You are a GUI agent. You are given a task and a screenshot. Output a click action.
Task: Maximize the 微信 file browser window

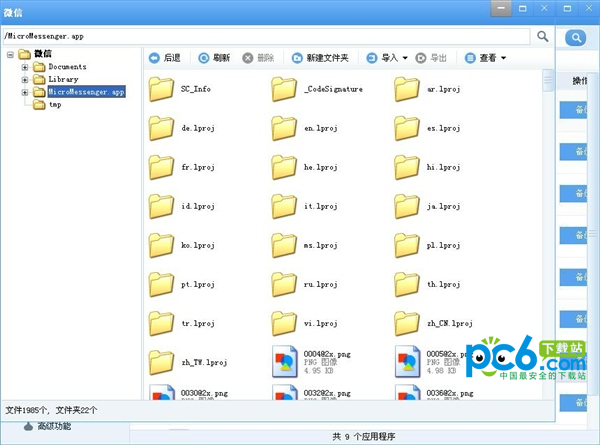pyautogui.click(x=523, y=8)
